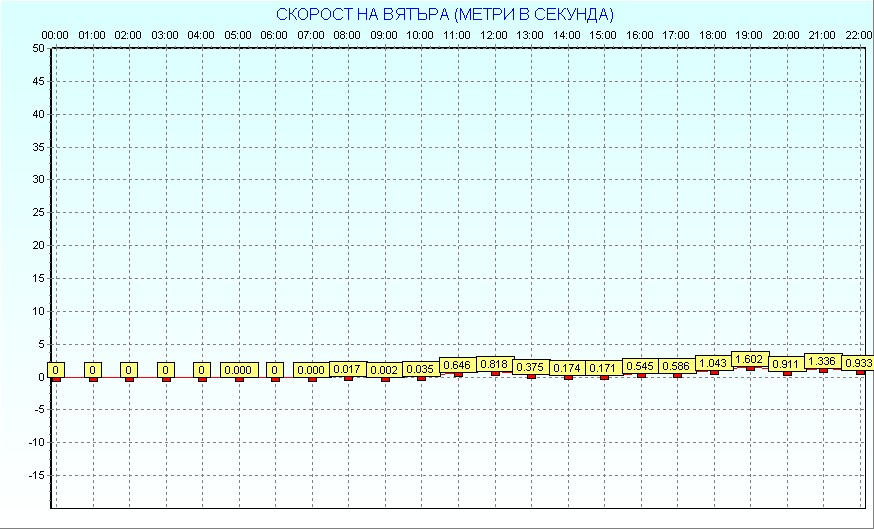
Task: Click the 0.586 data label
Action: [677, 367]
